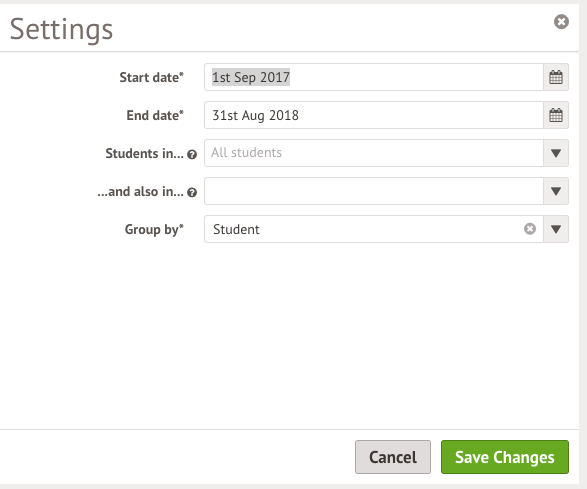The image size is (587, 489).
Task: Click the Settings dialog title
Action: (x=61, y=30)
